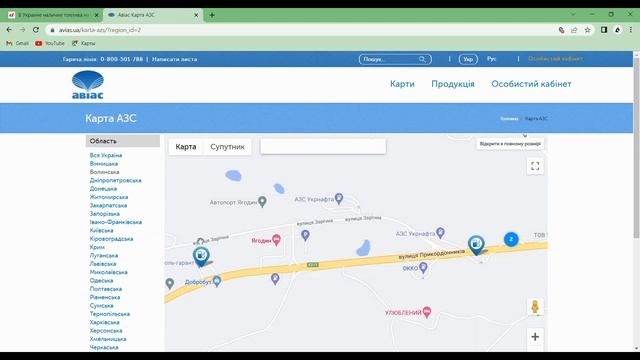Click the Avias logo

(88, 84)
